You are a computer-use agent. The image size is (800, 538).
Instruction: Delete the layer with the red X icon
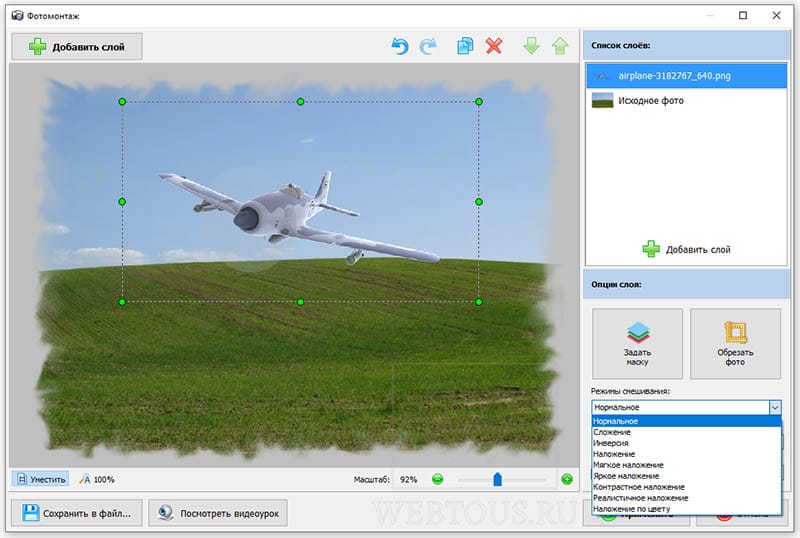[x=494, y=46]
